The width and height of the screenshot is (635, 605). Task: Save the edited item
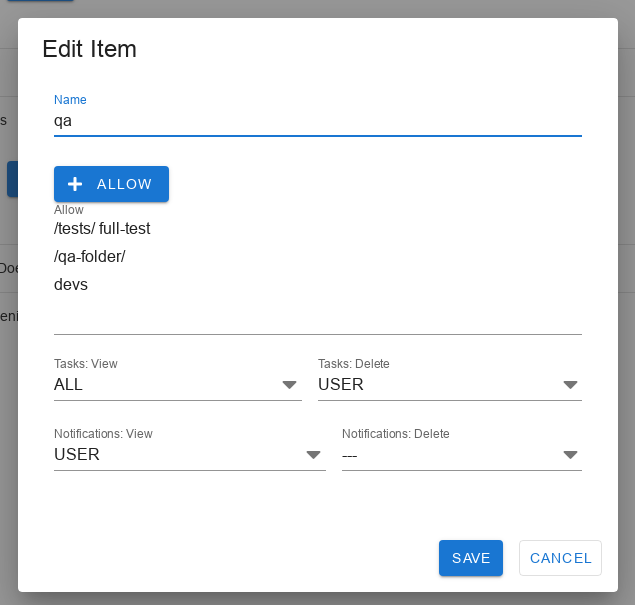point(470,558)
